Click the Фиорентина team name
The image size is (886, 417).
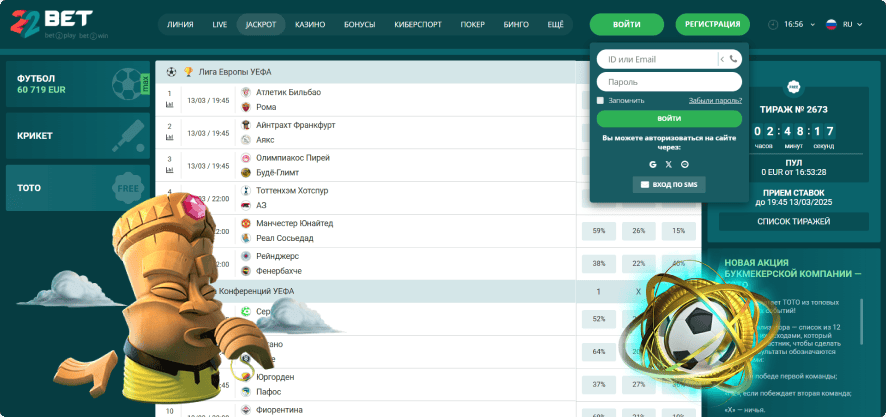(x=279, y=410)
